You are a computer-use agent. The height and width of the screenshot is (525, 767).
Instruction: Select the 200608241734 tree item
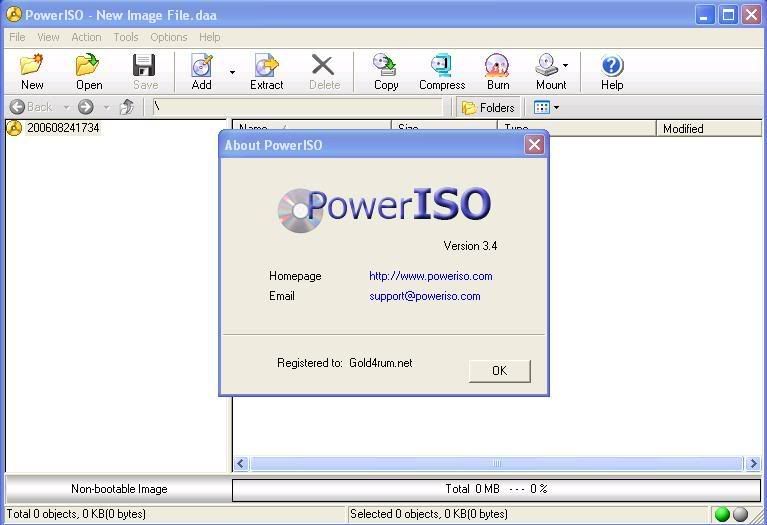point(63,128)
